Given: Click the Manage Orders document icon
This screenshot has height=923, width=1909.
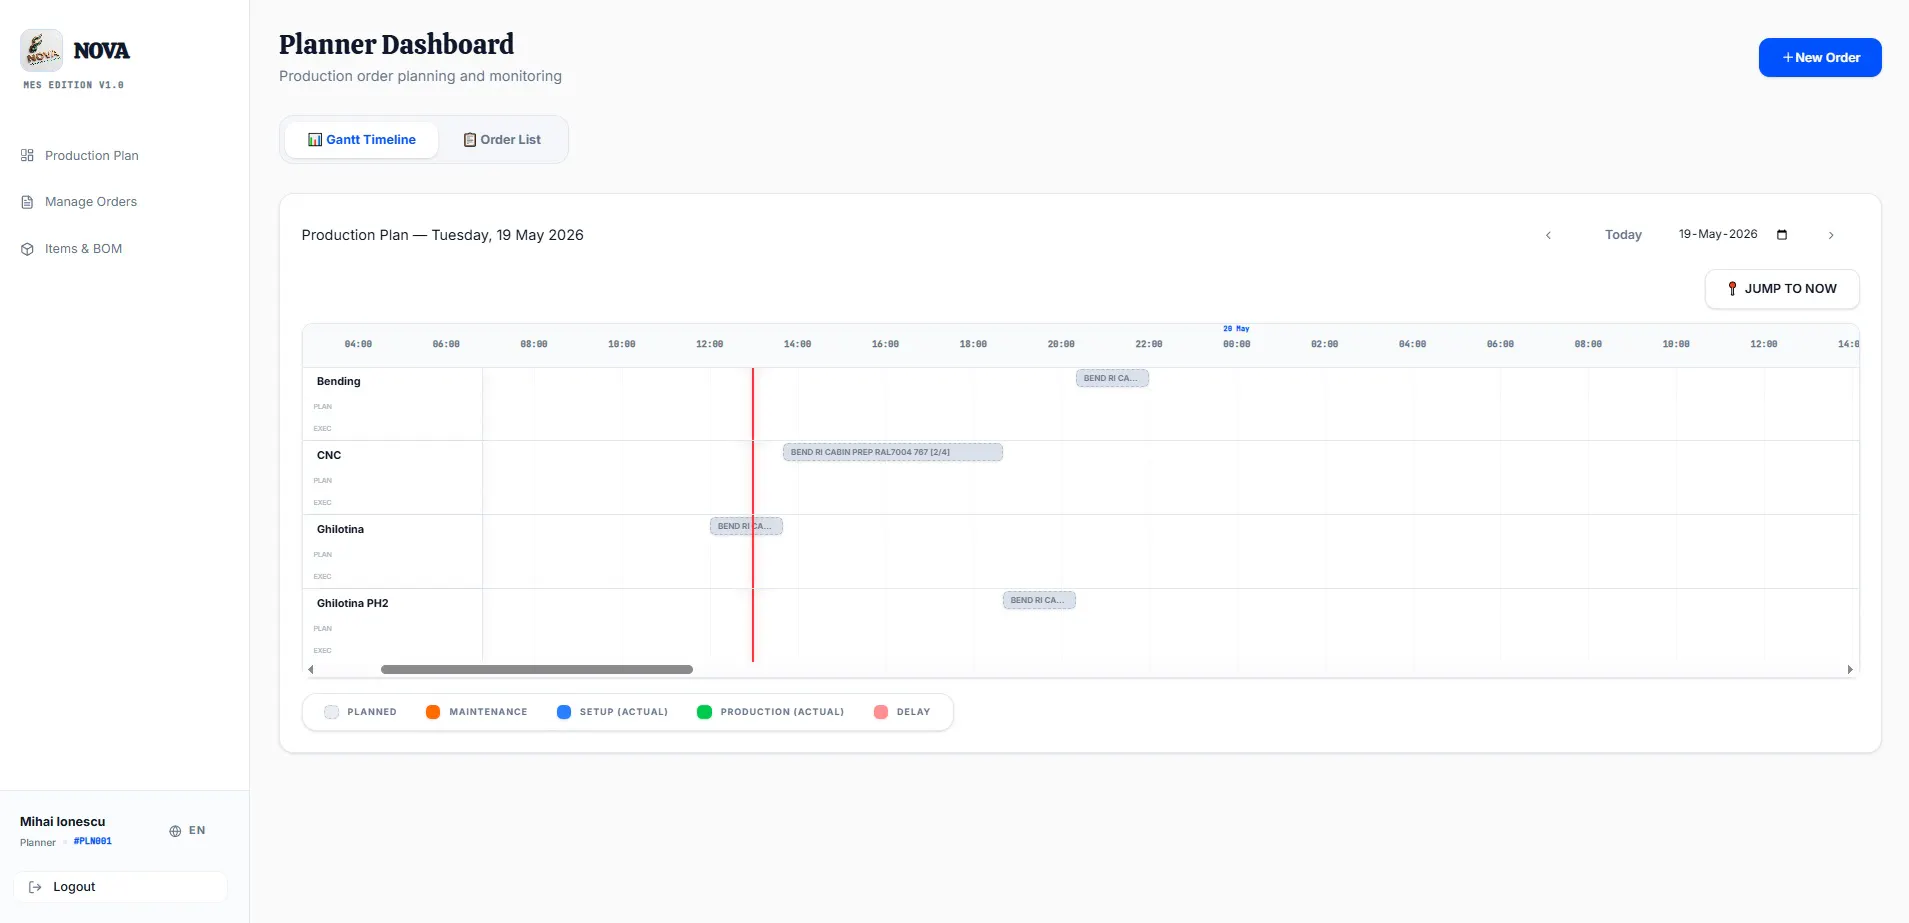Looking at the screenshot, I should [x=27, y=202].
